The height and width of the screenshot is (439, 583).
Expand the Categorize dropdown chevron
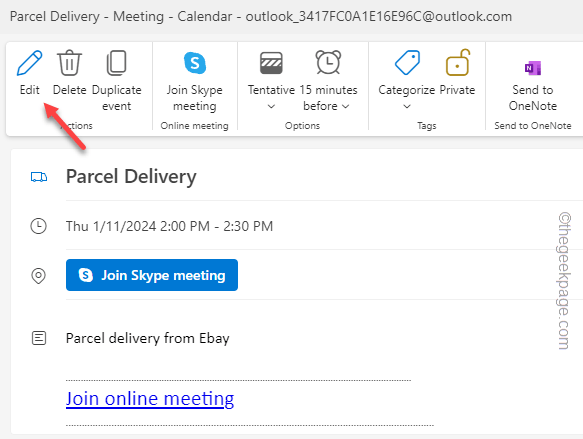[x=407, y=106]
